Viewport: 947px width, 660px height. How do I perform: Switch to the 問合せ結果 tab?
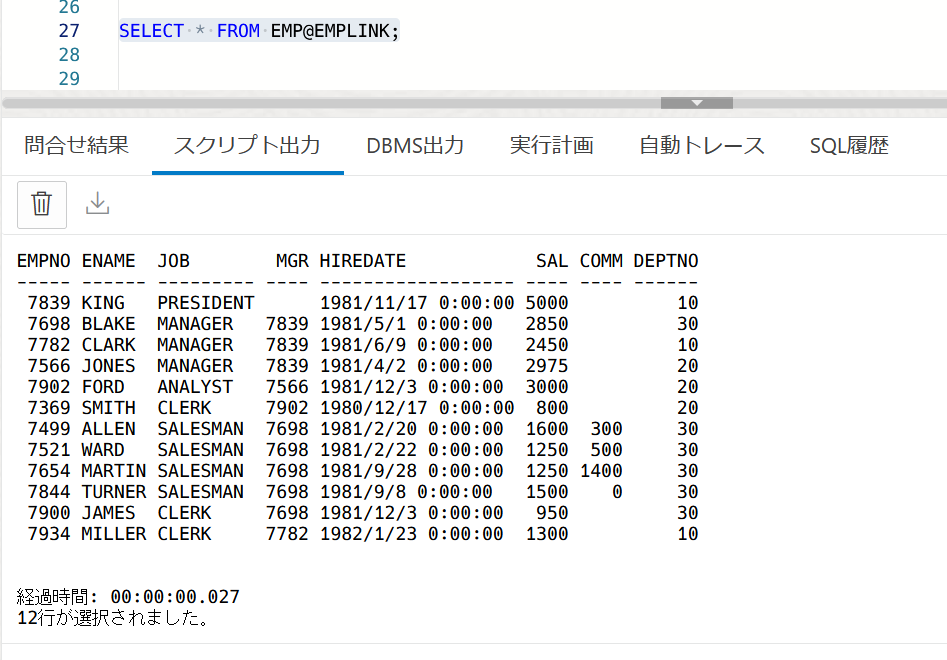pyautogui.click(x=74, y=145)
